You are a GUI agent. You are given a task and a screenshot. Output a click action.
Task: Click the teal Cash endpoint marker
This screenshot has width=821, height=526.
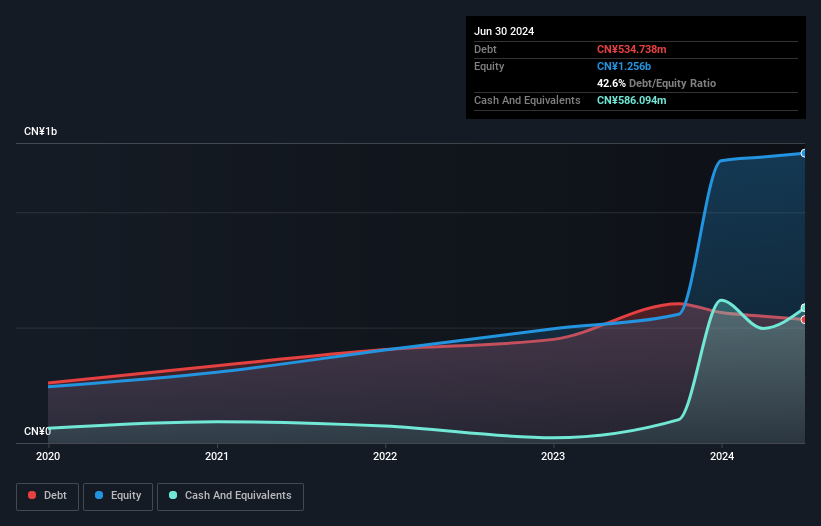click(804, 308)
